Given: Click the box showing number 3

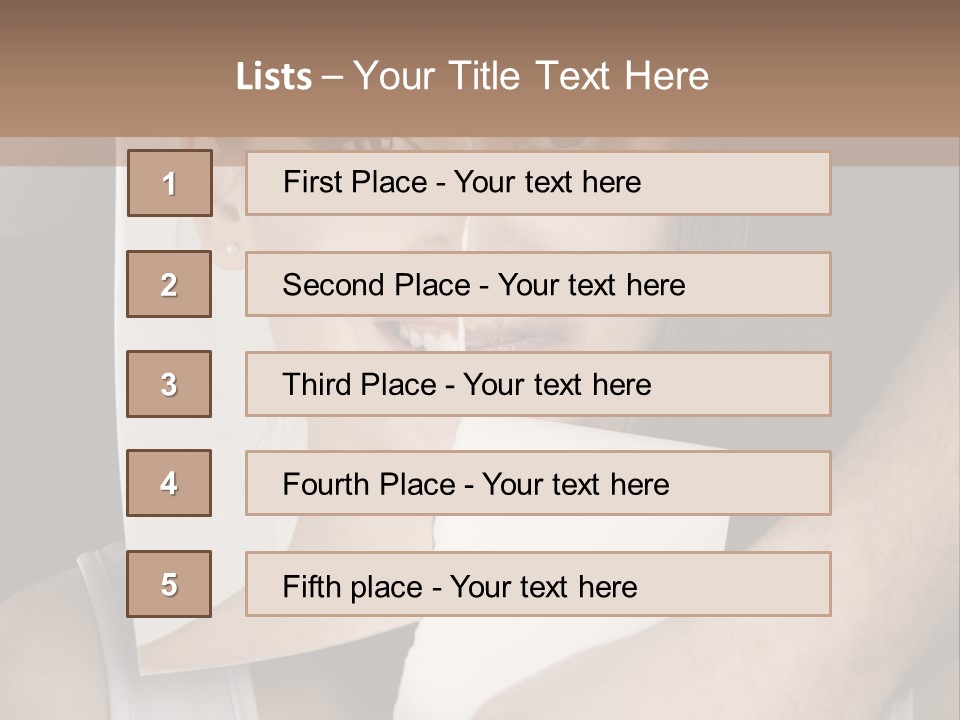Looking at the screenshot, I should point(169,384).
